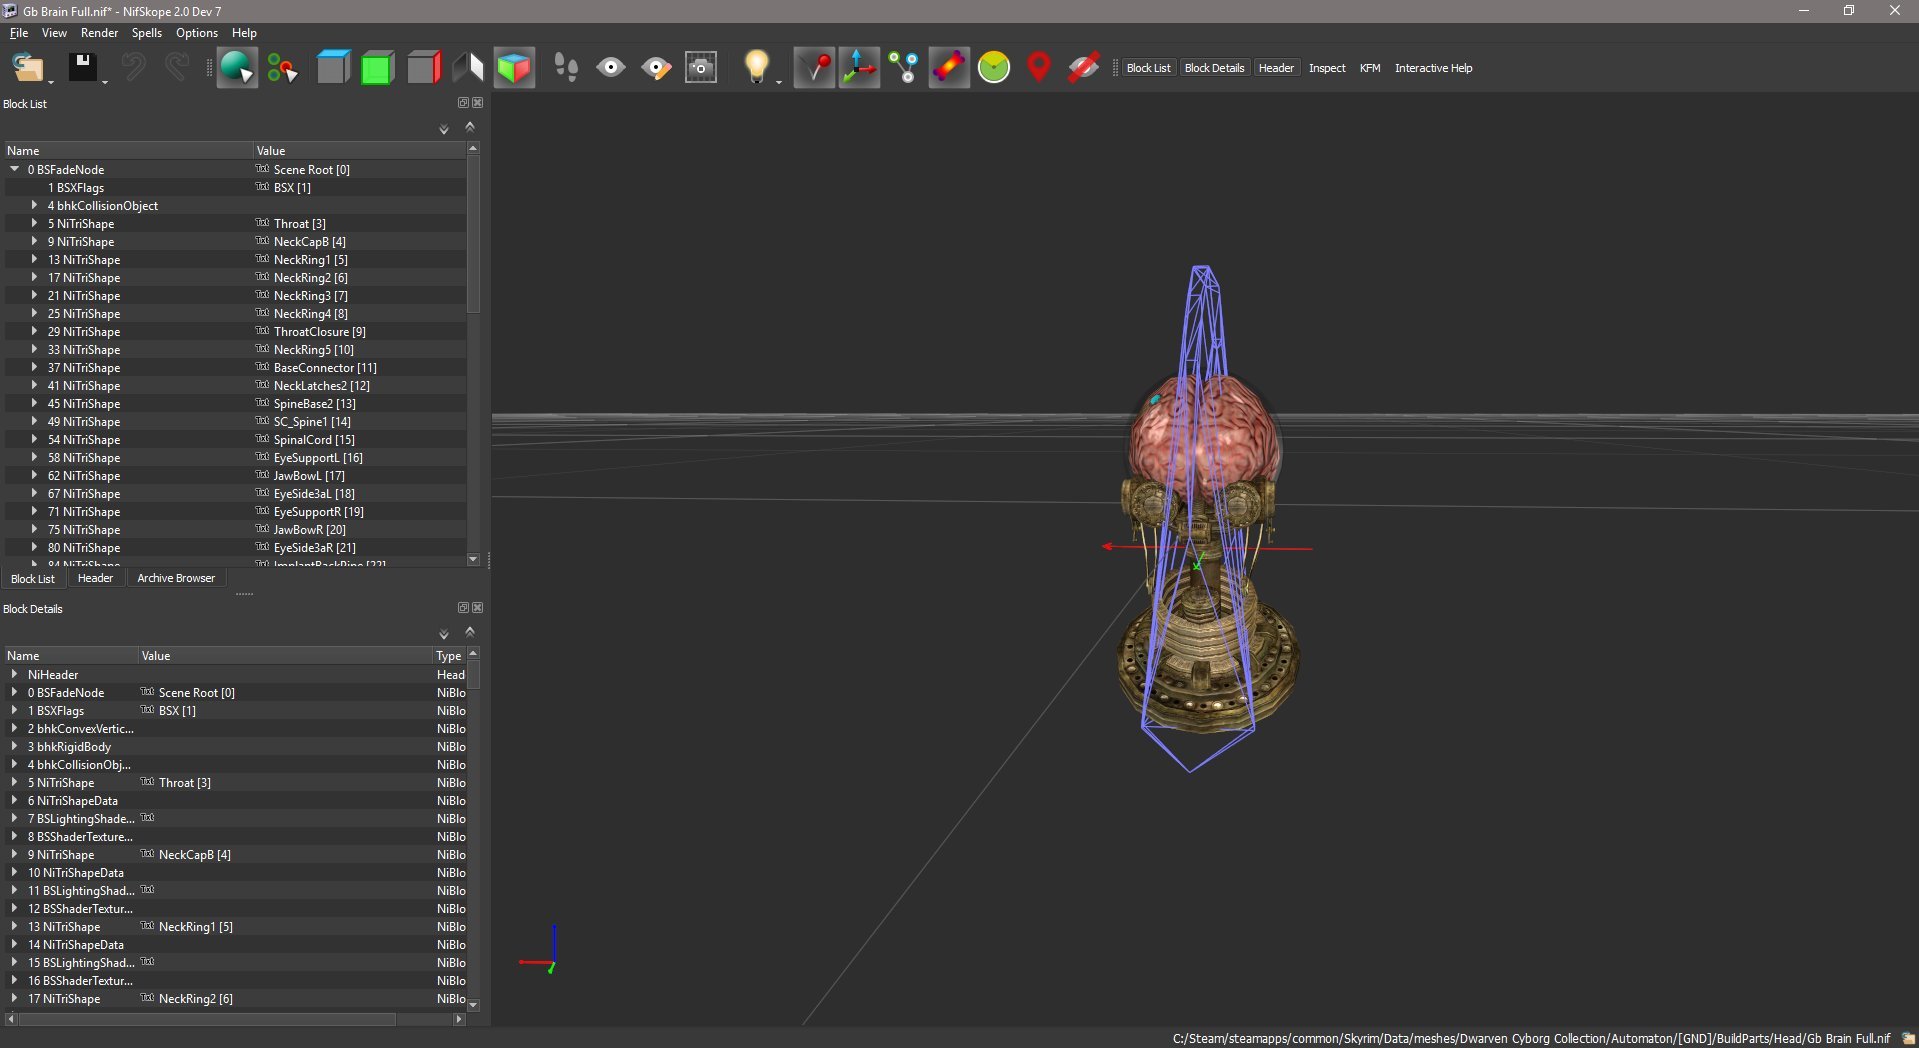
Task: Click the green-yellow globe toolbar icon
Action: pos(994,68)
